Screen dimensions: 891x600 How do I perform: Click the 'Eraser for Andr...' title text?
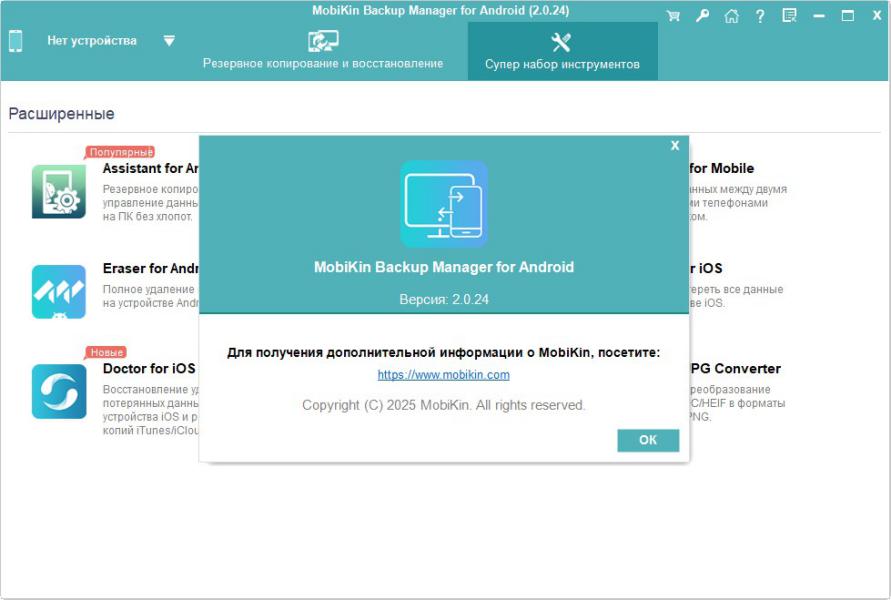(151, 268)
